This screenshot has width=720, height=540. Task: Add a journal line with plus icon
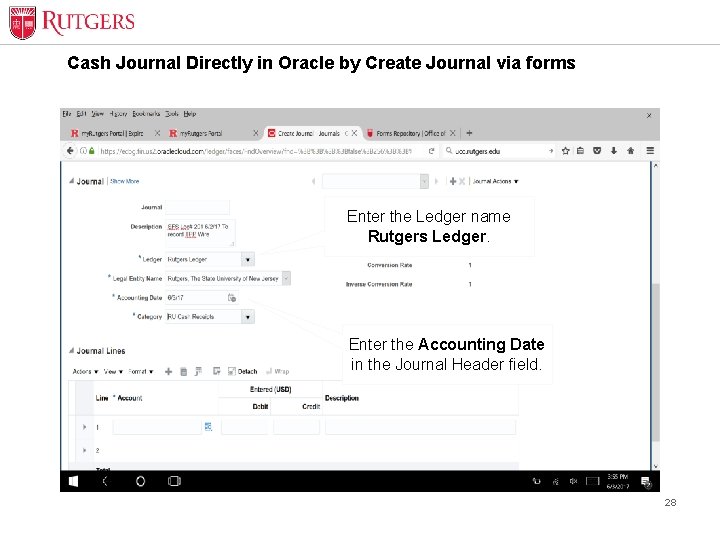tap(168, 371)
